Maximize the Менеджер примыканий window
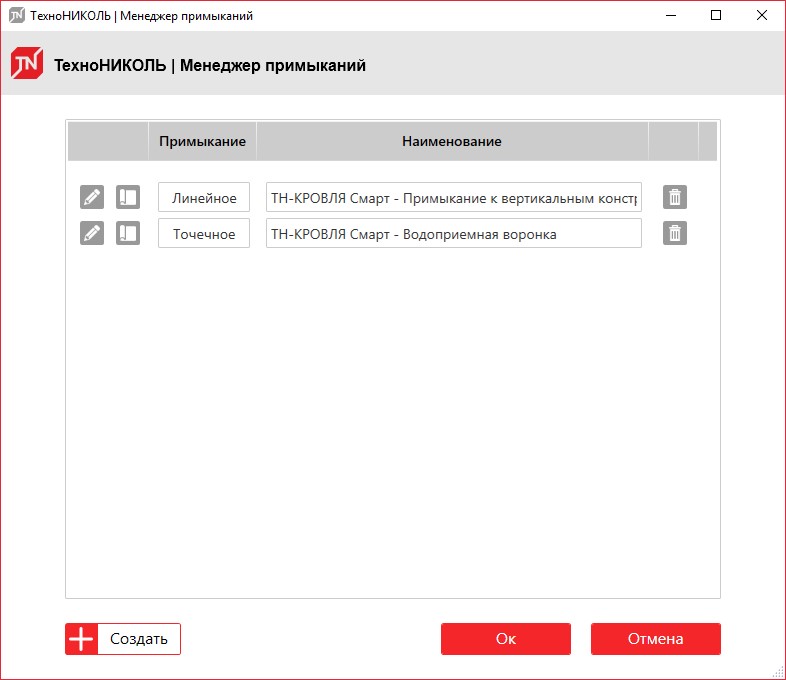The height and width of the screenshot is (680, 786). 716,16
